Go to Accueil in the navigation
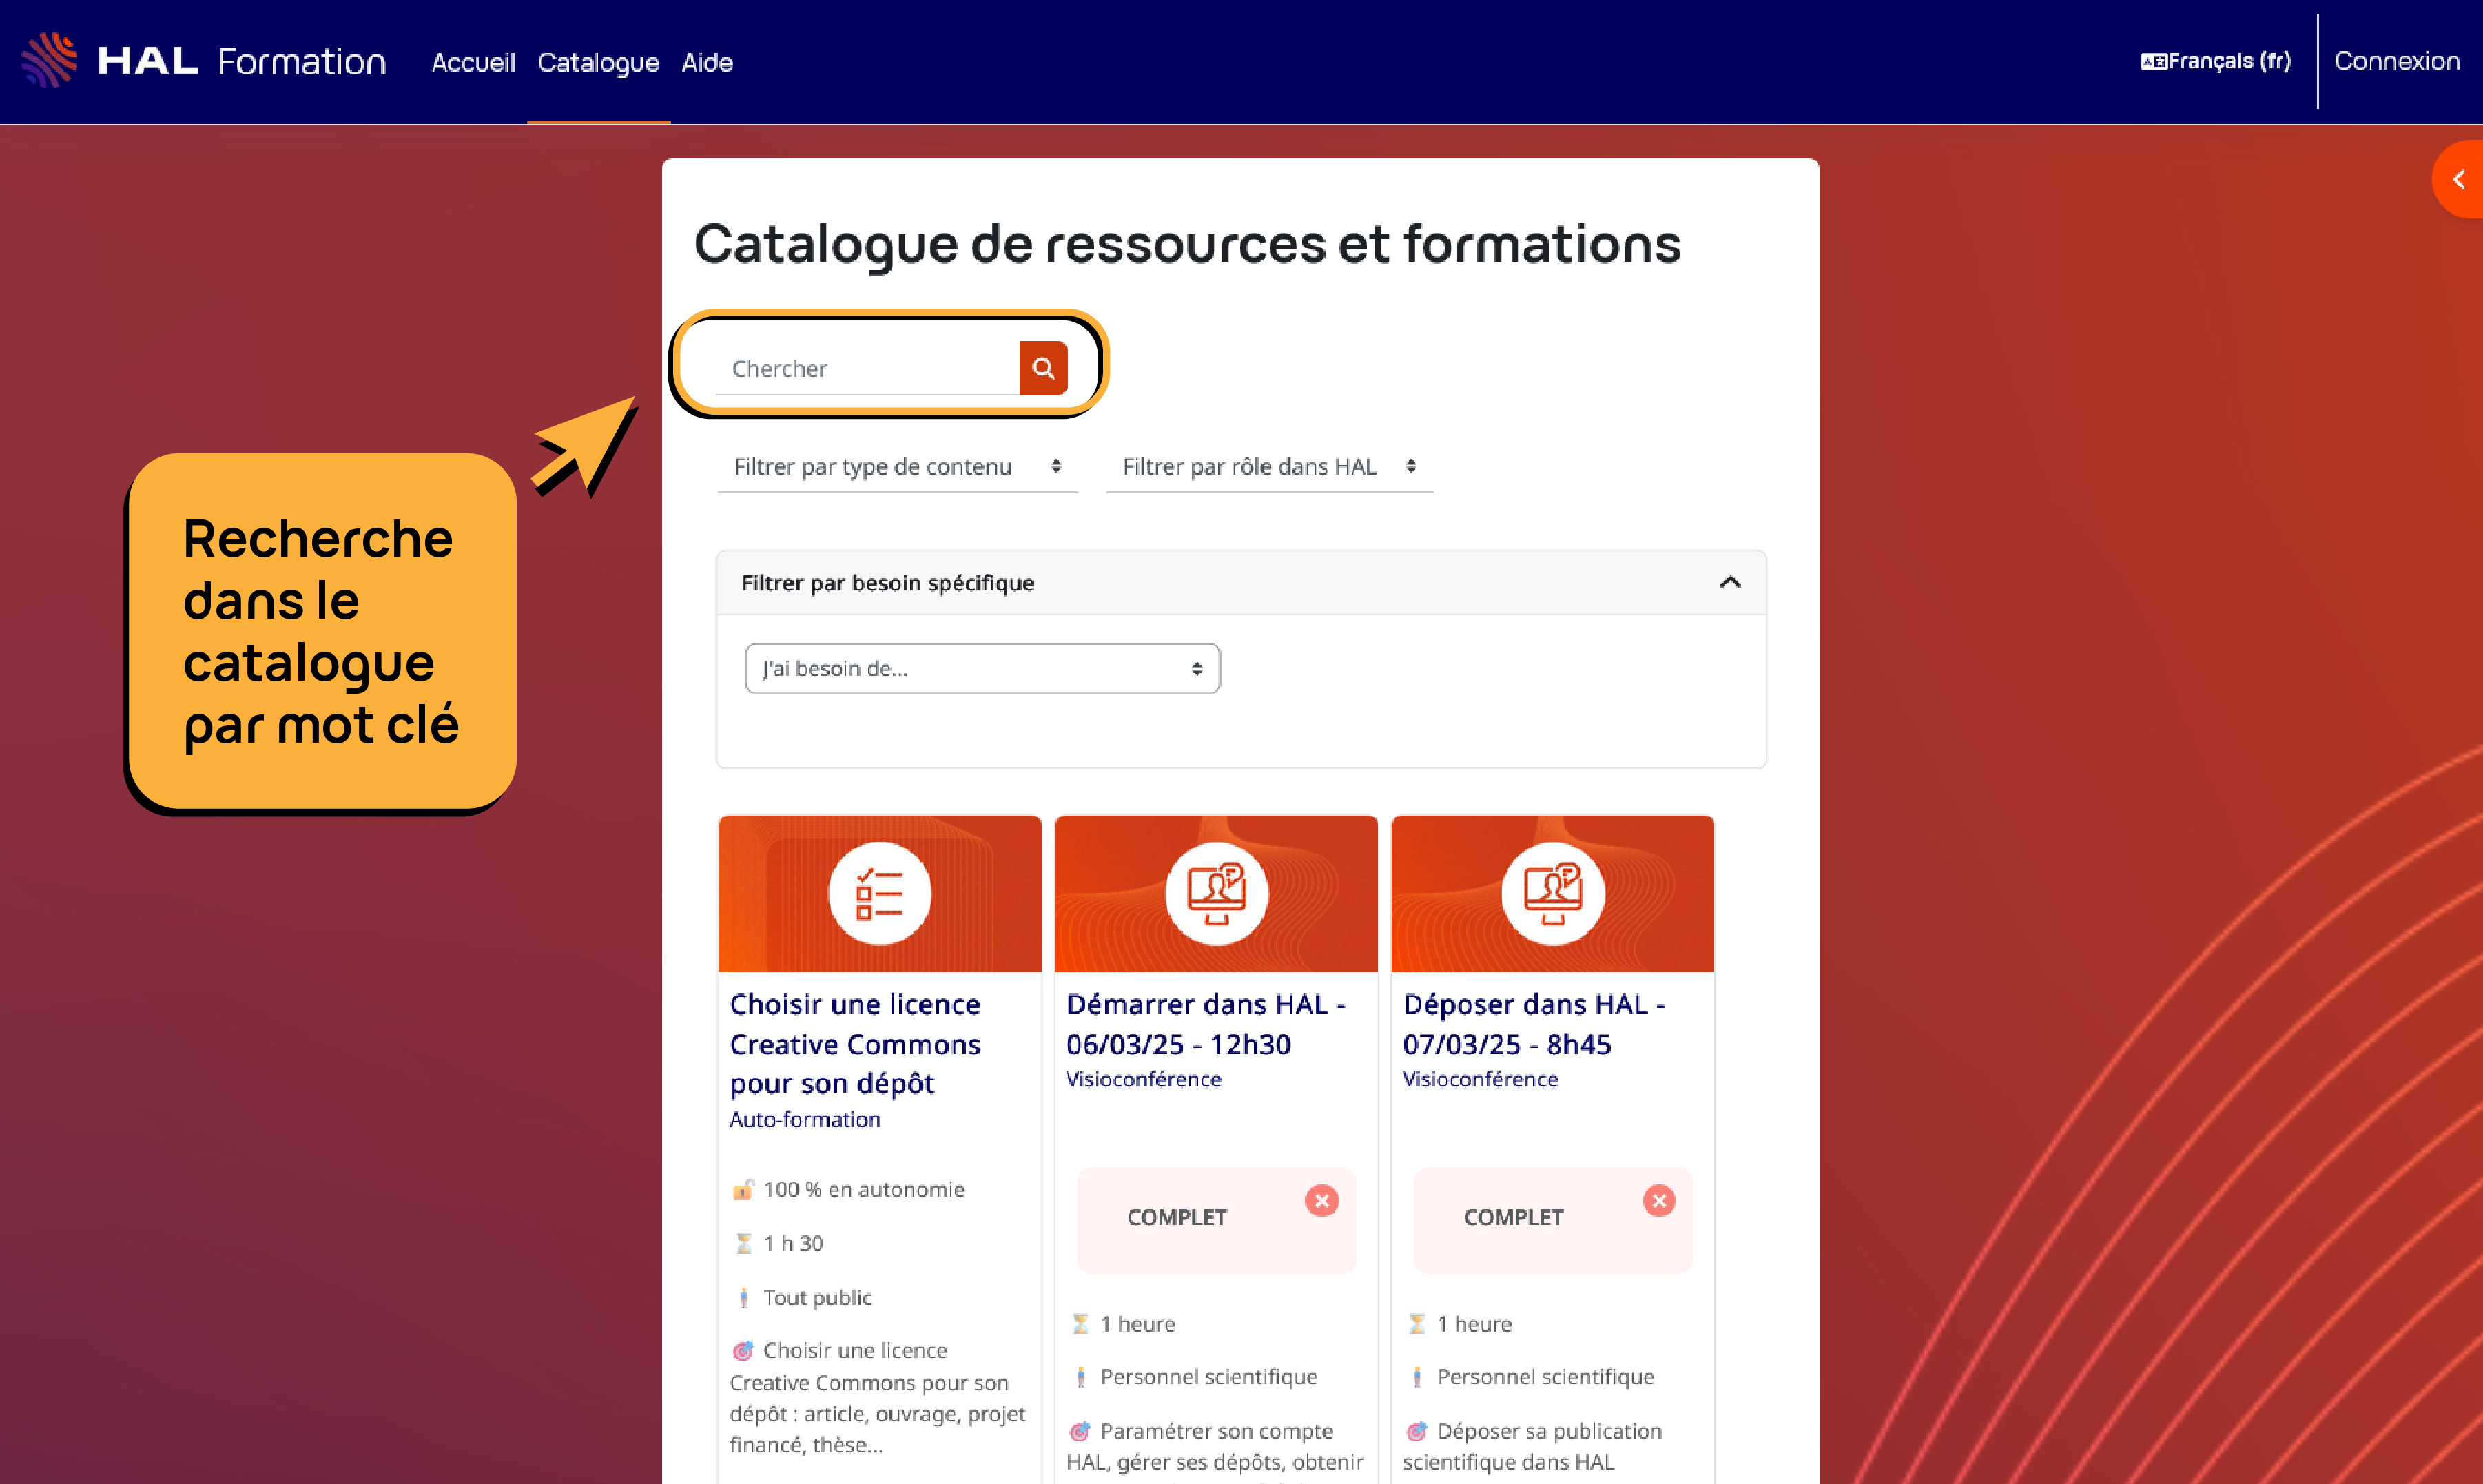2483x1484 pixels. (x=473, y=62)
